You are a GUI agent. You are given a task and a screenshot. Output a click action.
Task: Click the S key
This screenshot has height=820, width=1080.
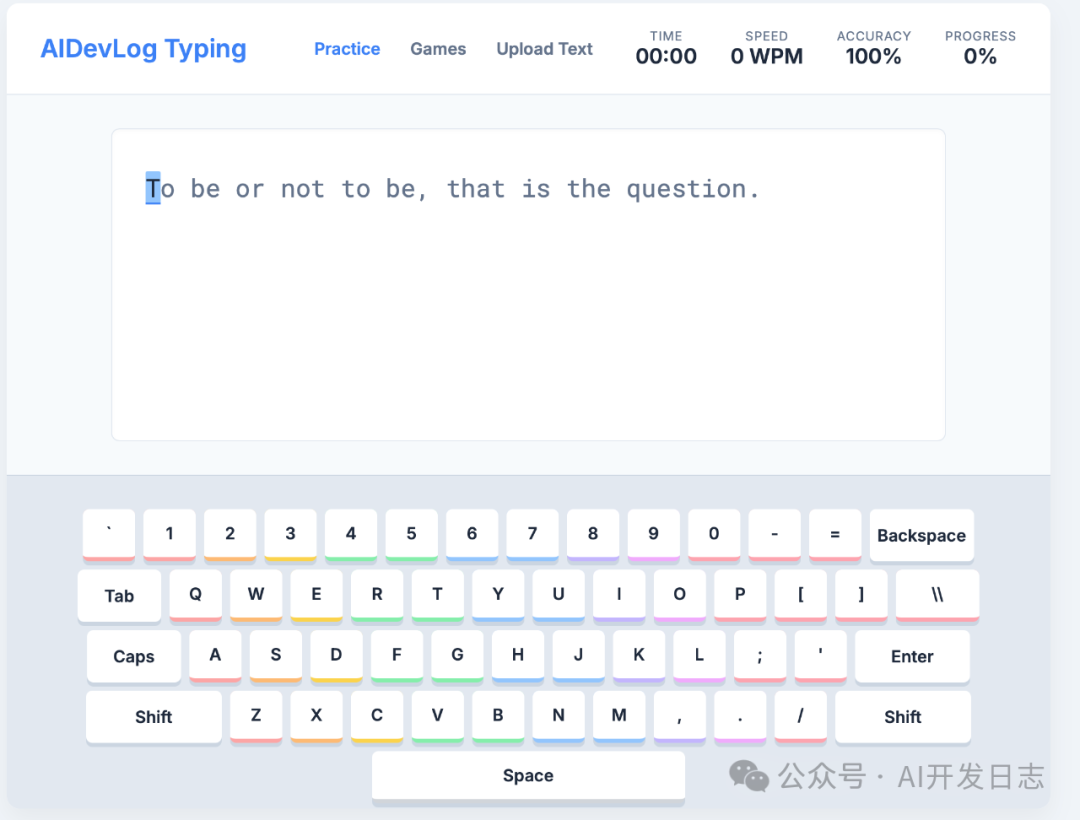(x=276, y=656)
